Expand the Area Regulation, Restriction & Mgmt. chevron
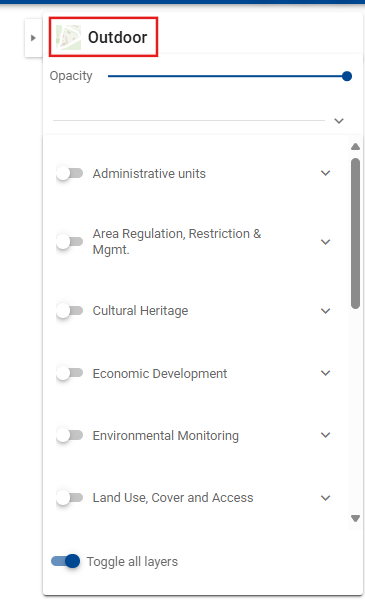 pos(326,242)
